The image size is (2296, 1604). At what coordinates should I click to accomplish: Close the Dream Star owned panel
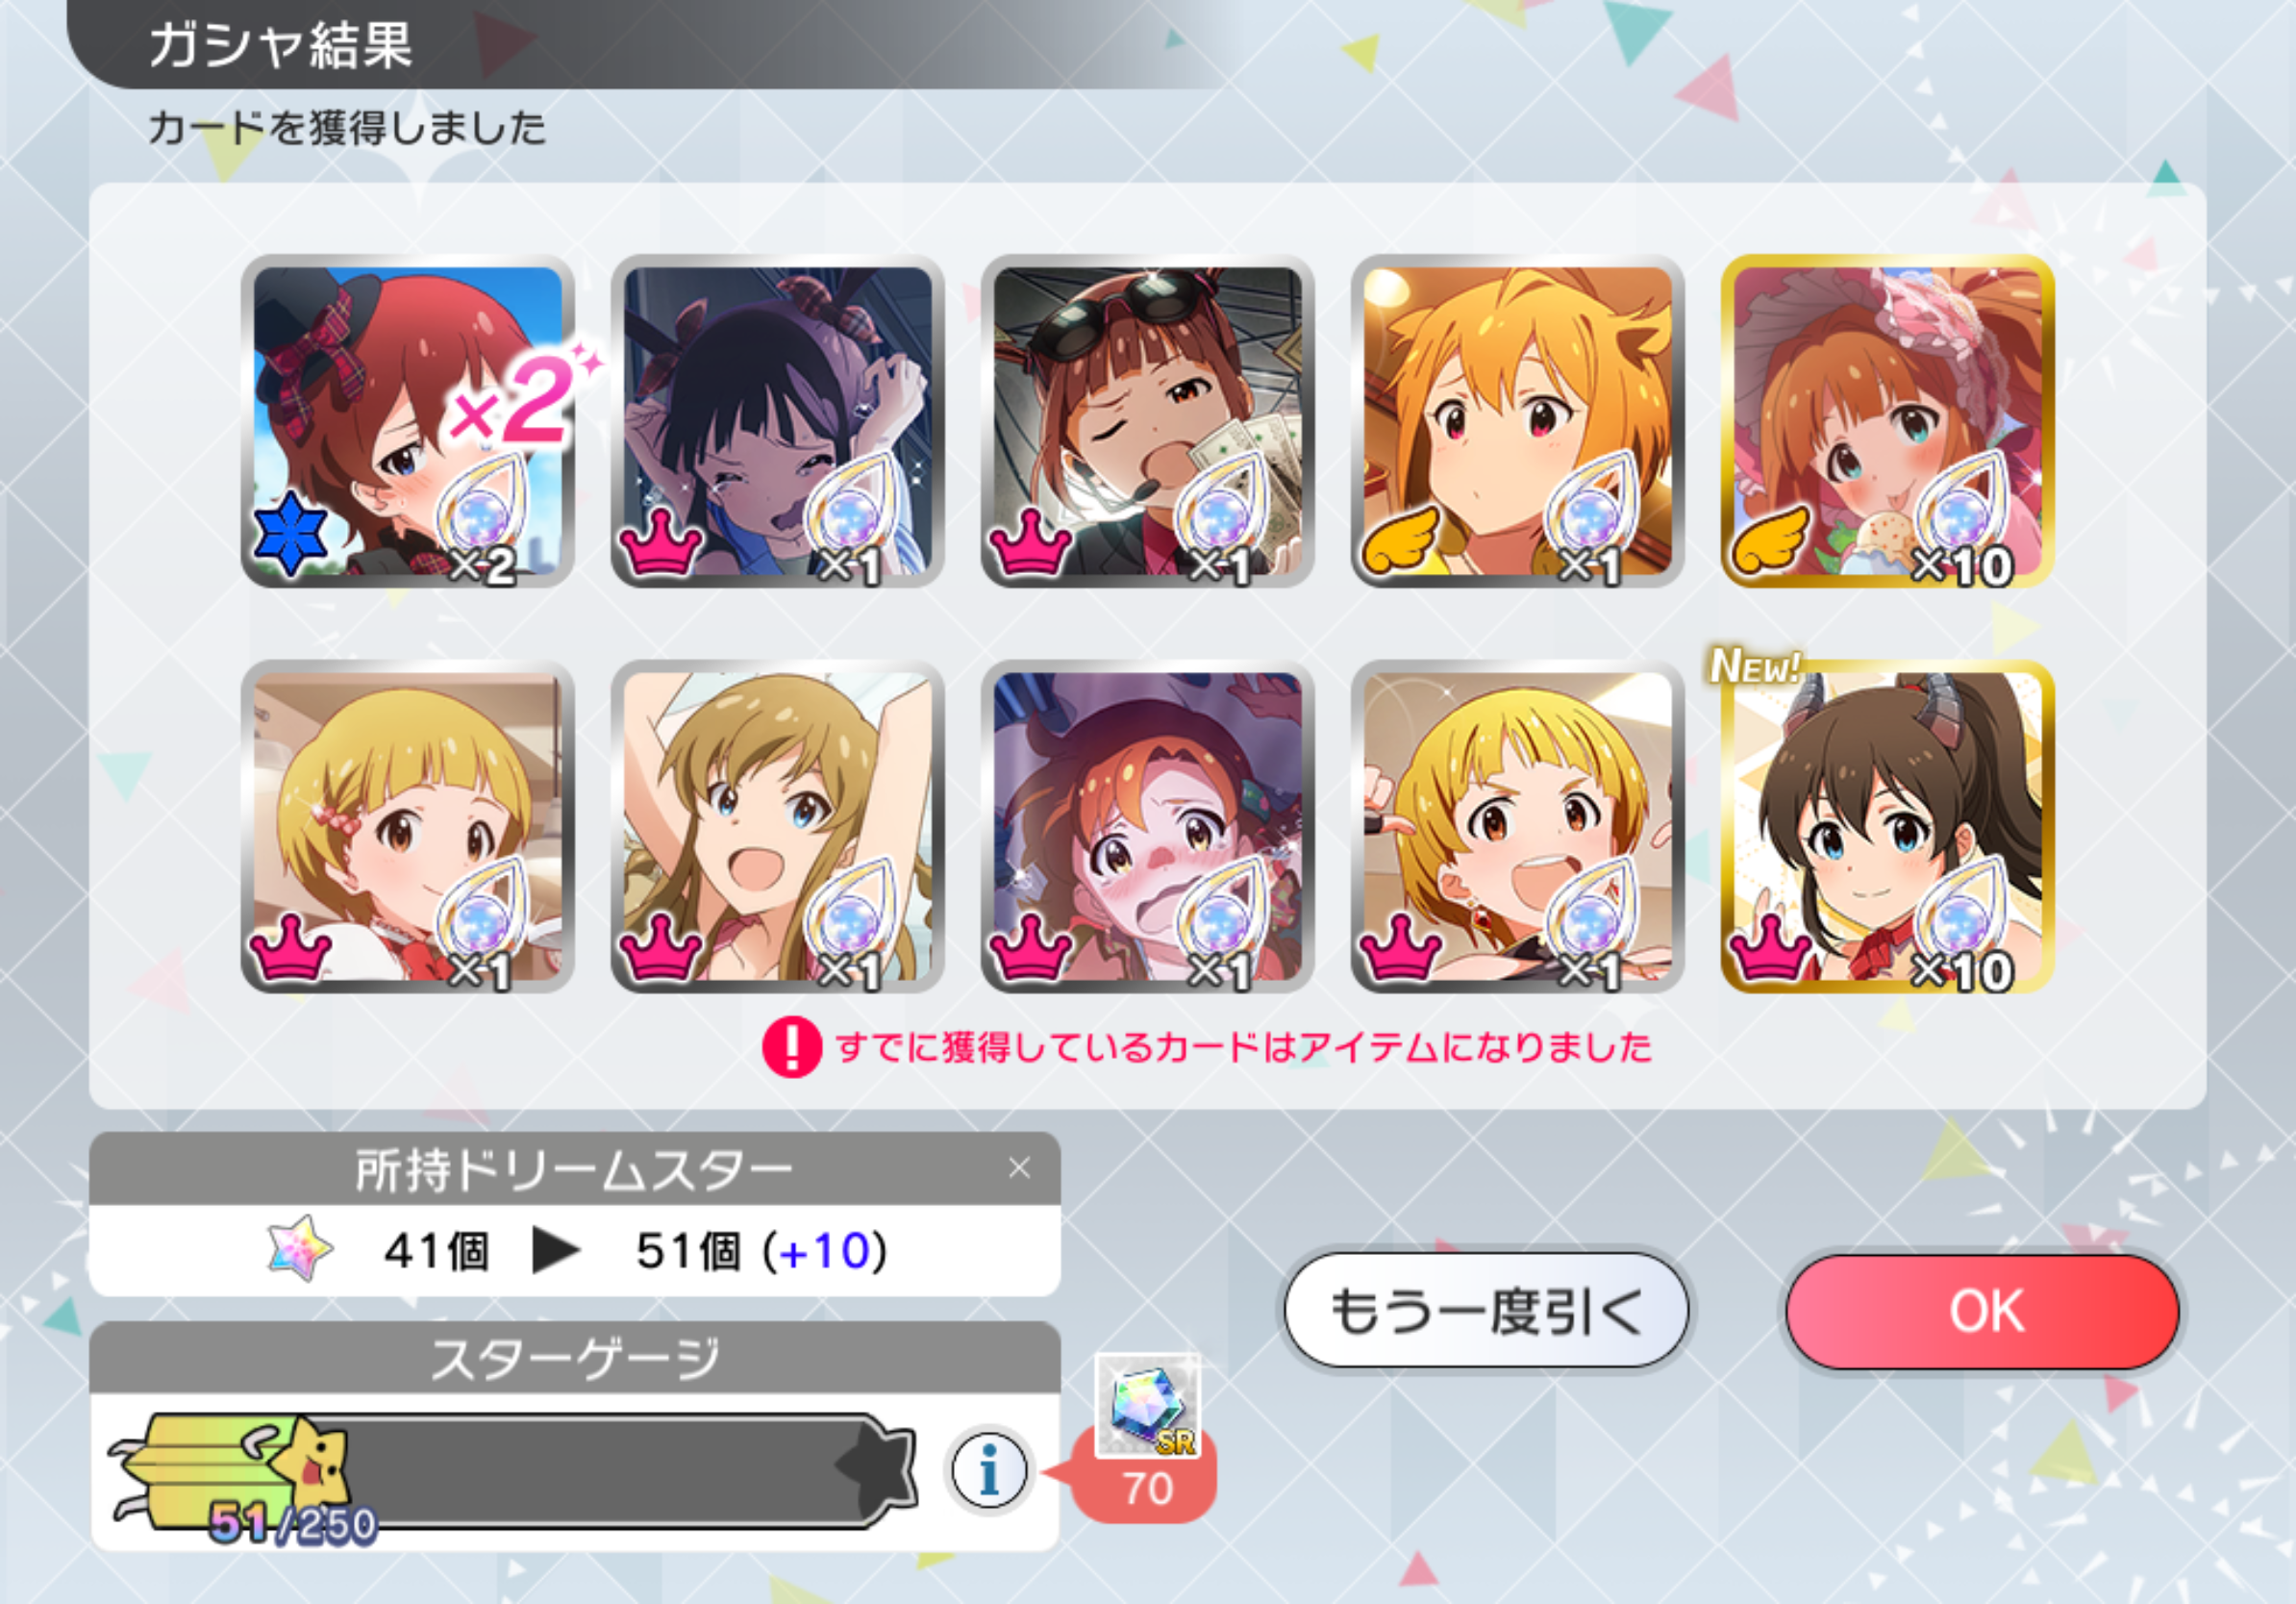tap(1019, 1168)
